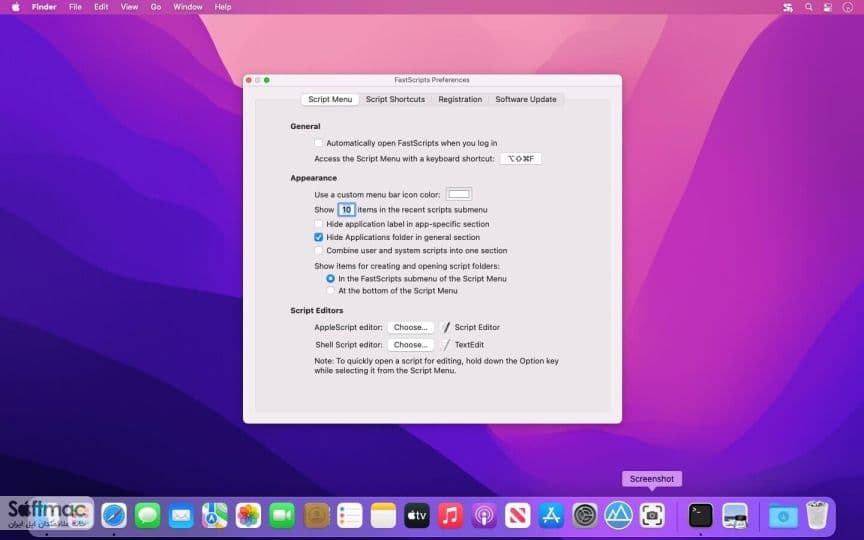Image resolution: width=864 pixels, height=540 pixels.
Task: Launch Siri from the menu bar
Action: (x=847, y=7)
